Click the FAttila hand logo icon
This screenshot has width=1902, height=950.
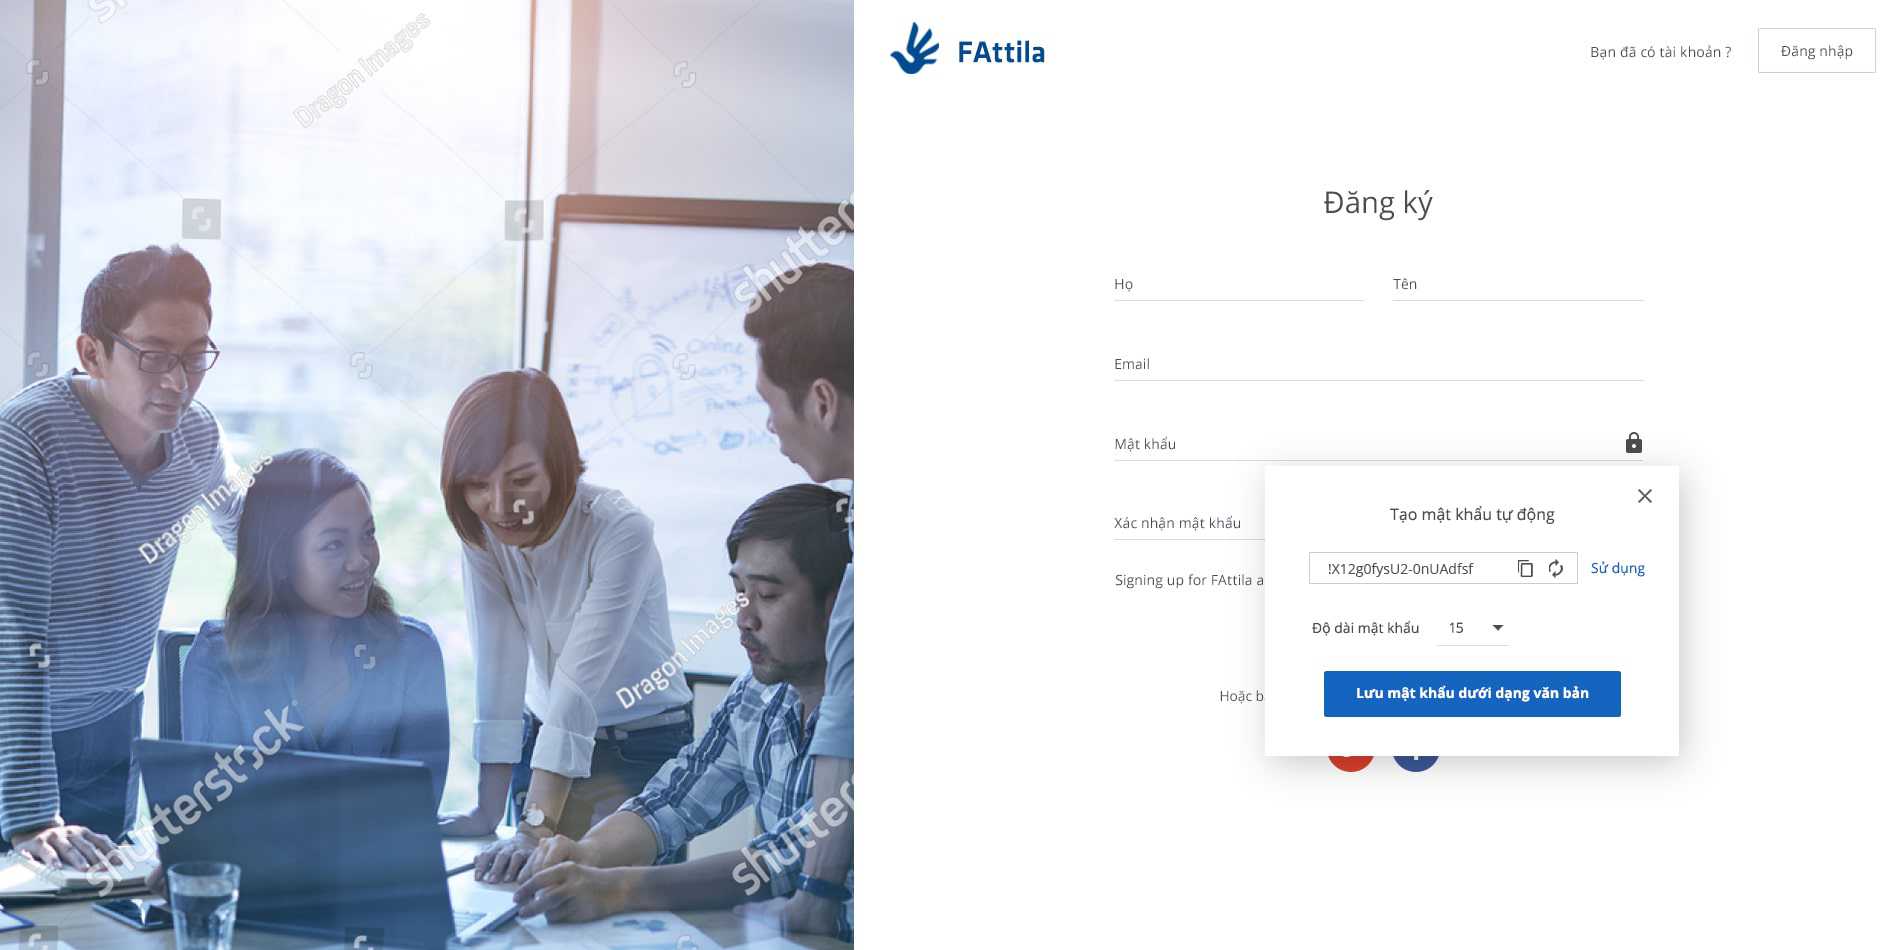pos(915,49)
